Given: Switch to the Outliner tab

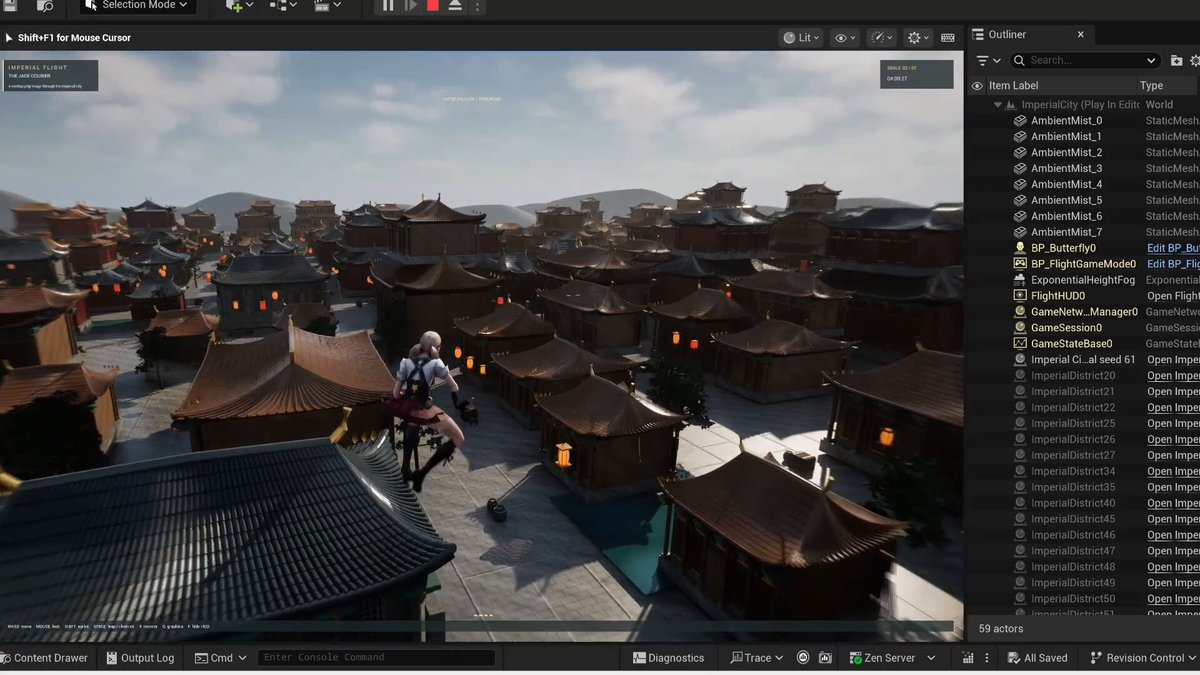Looking at the screenshot, I should 1007,34.
